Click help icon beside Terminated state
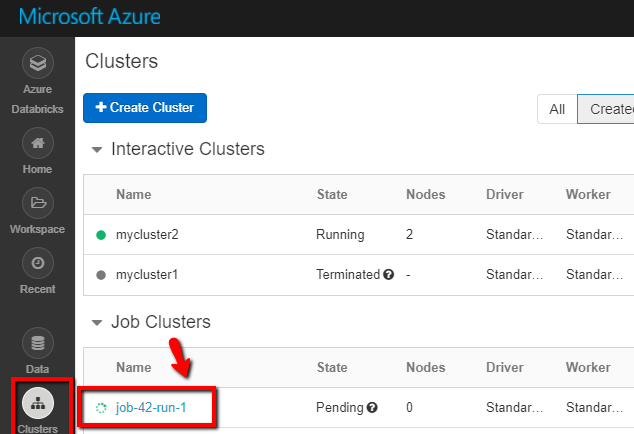This screenshot has height=434, width=634. (x=387, y=274)
